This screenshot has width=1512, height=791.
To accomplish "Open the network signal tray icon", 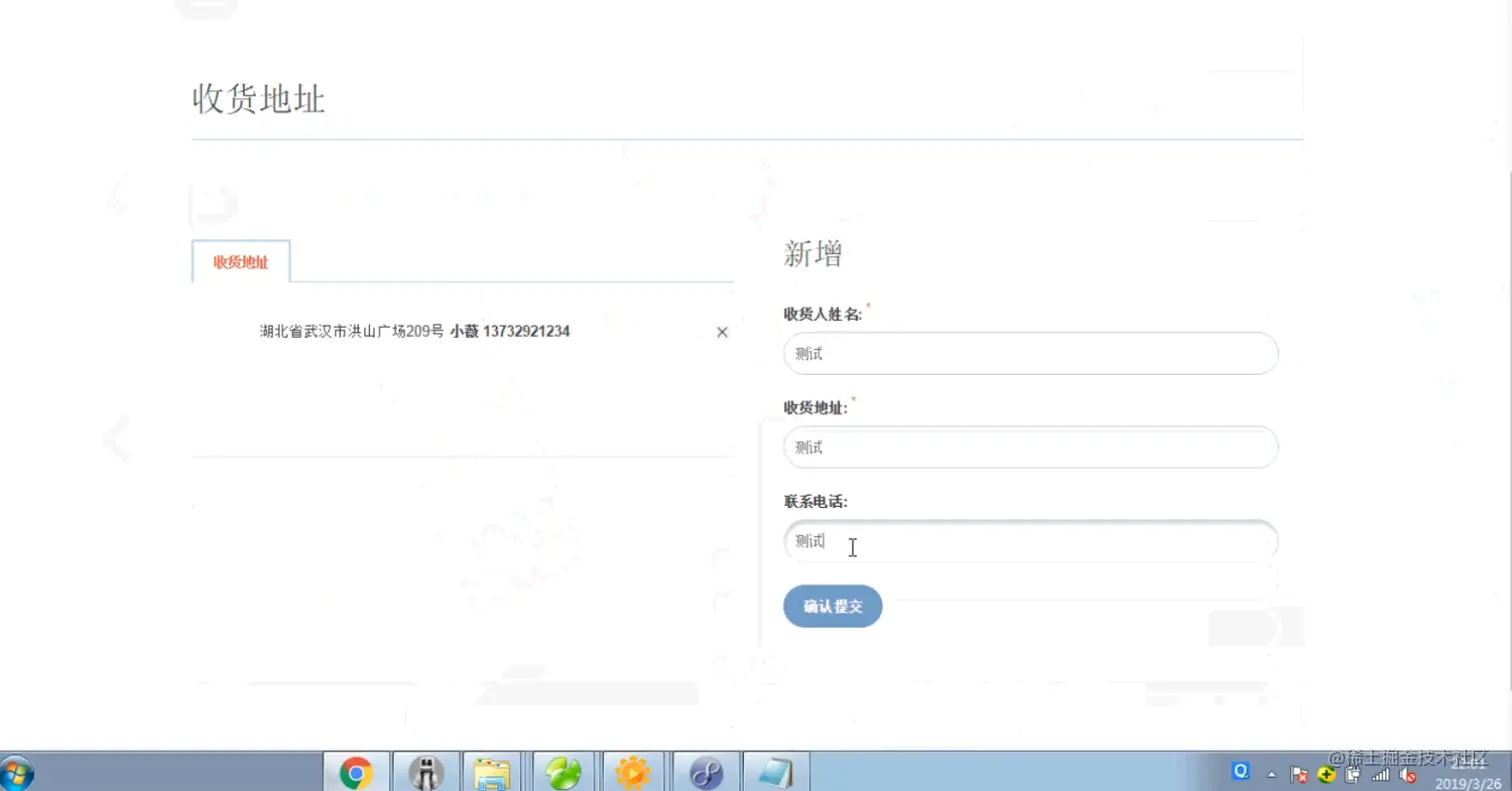I will (x=1381, y=774).
